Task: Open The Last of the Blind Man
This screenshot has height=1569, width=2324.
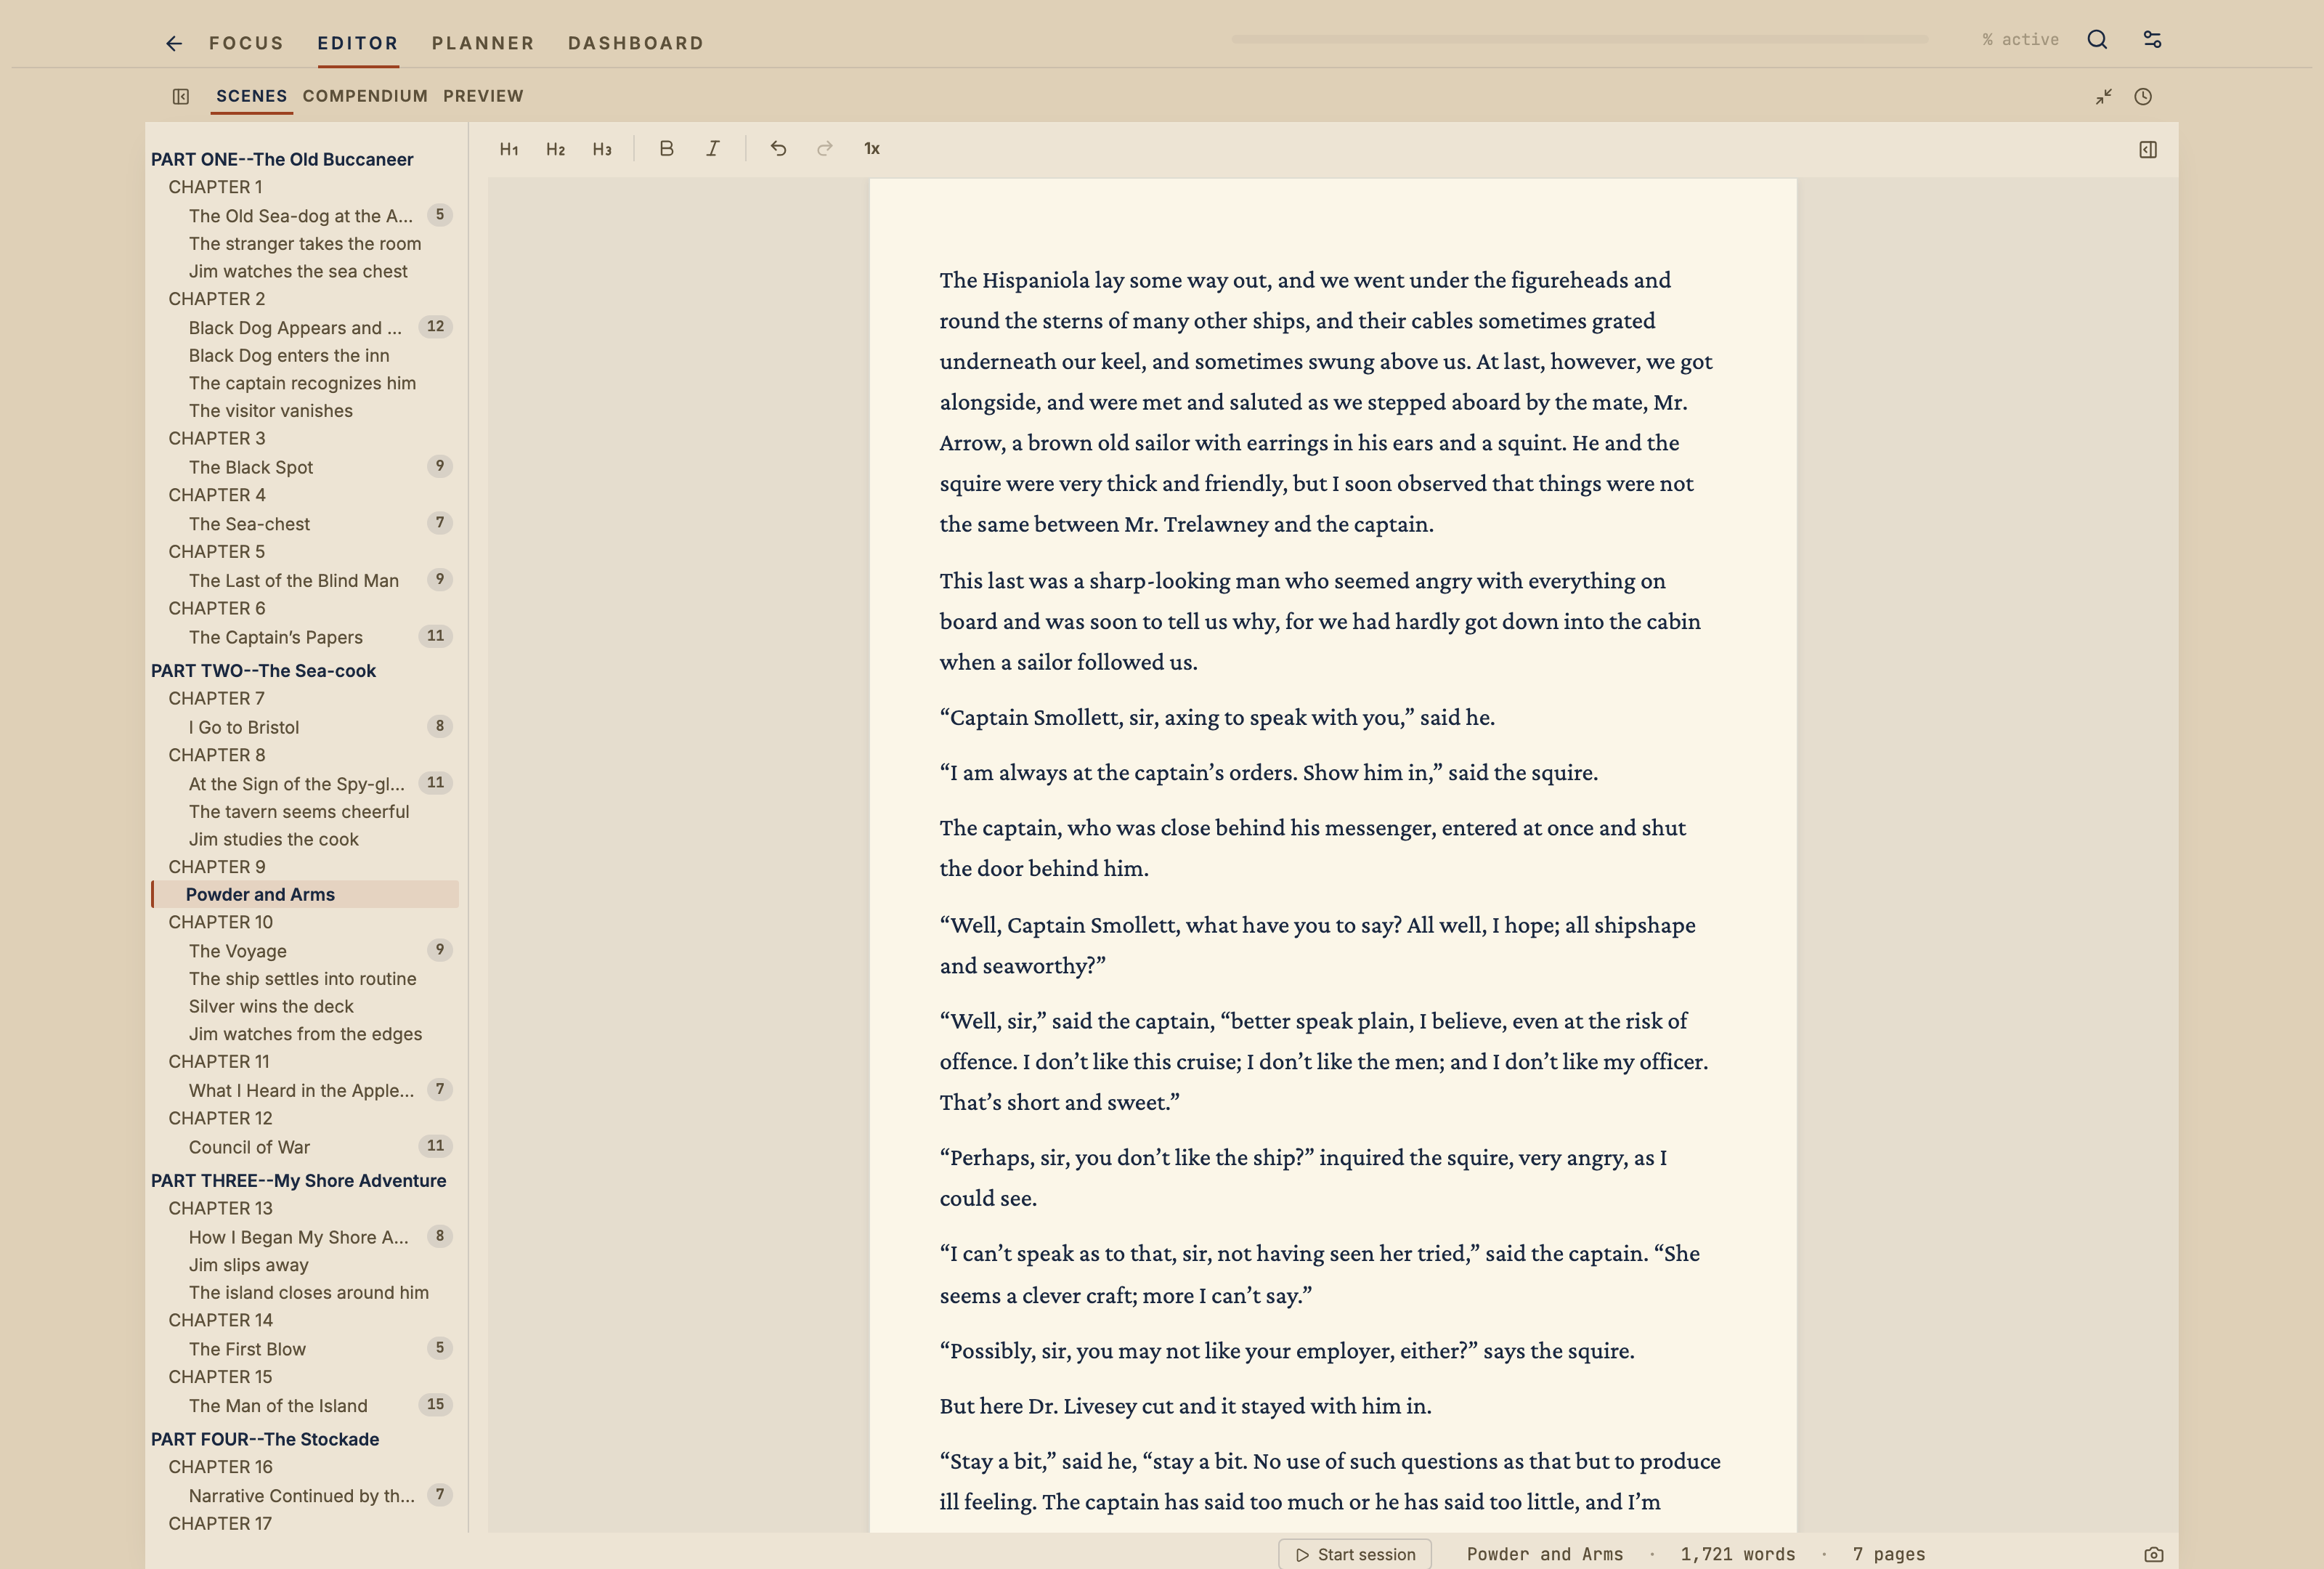Action: click(294, 581)
